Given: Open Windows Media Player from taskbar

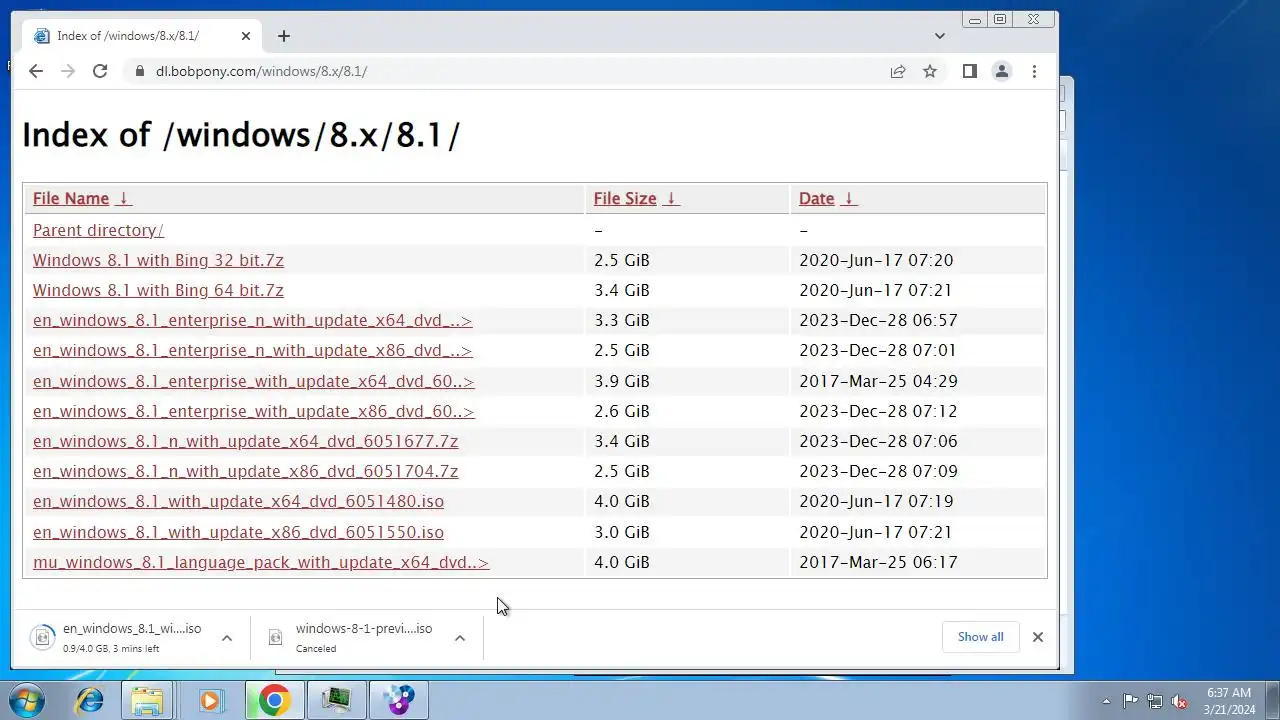Looking at the screenshot, I should coord(209,700).
